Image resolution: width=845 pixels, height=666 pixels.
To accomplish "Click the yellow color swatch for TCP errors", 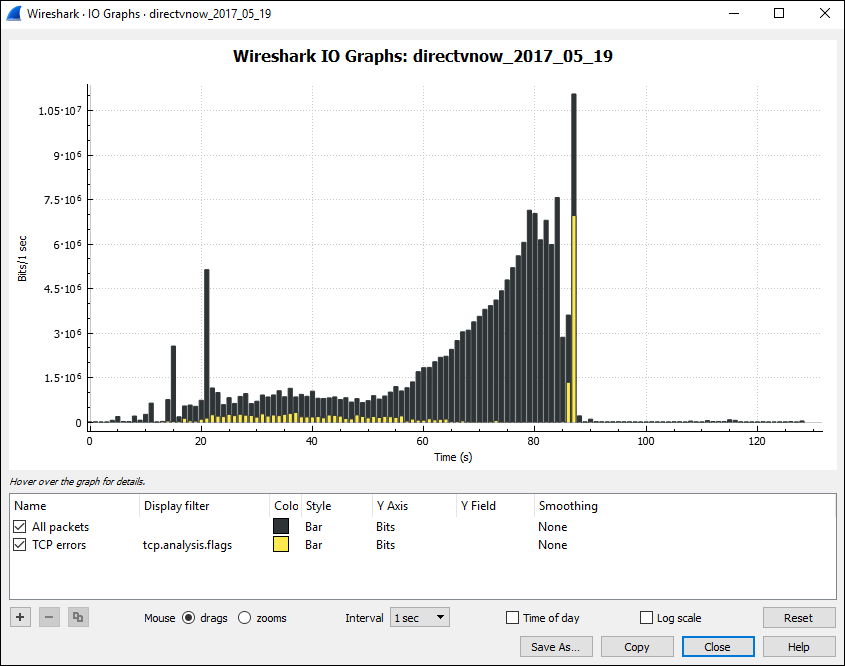I will 281,544.
